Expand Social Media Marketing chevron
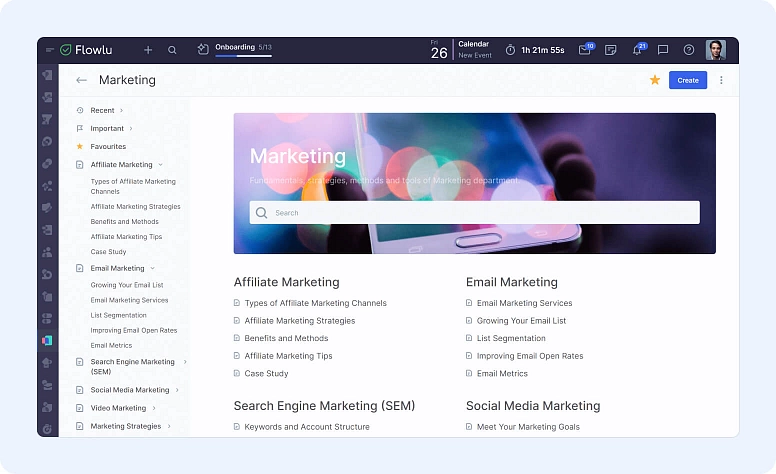This screenshot has width=776, height=474. [177, 390]
